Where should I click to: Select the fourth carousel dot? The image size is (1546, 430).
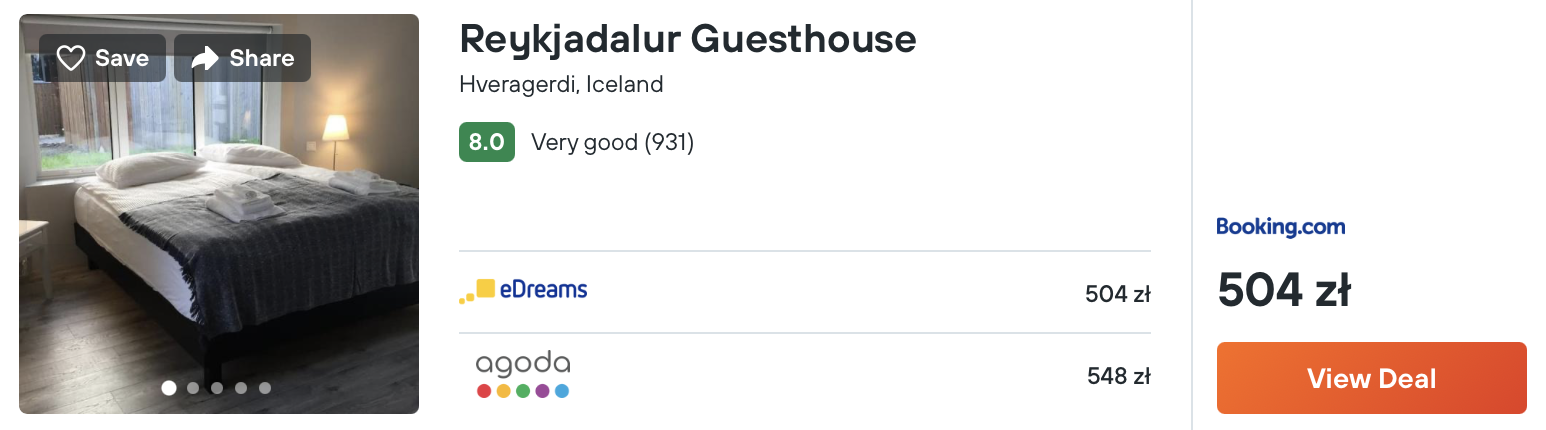coord(241,388)
